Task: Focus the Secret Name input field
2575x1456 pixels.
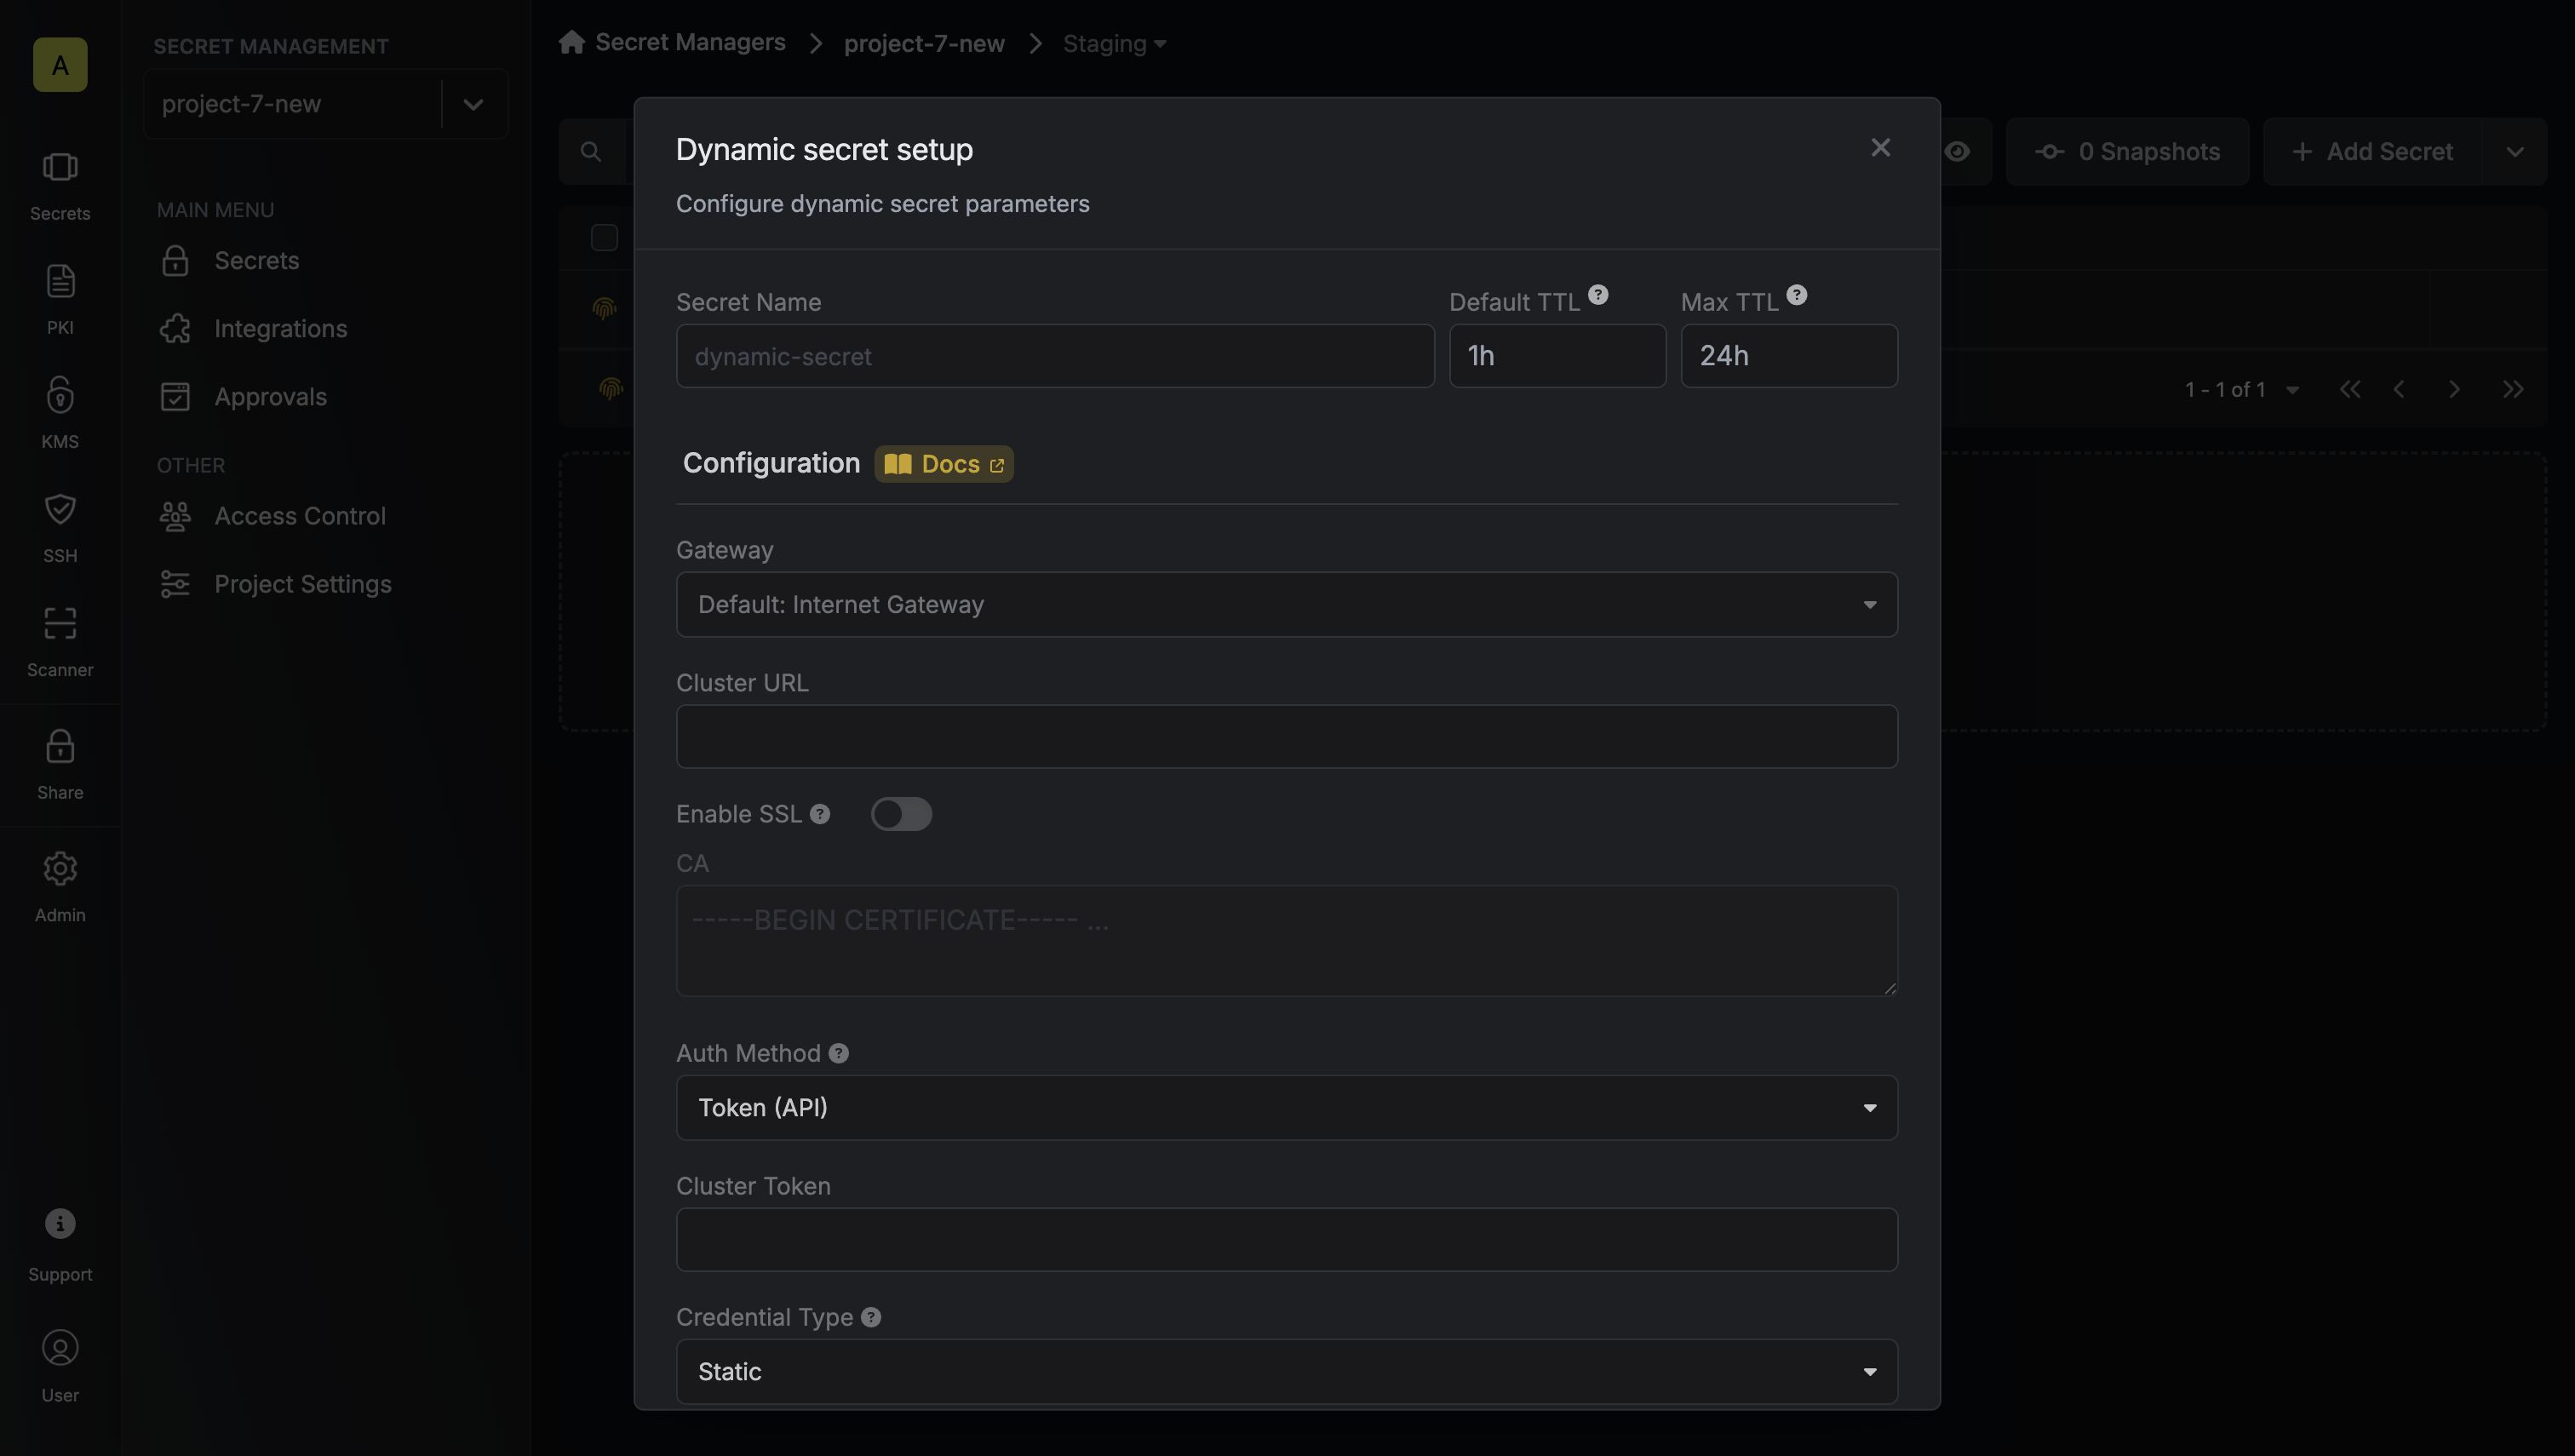Action: coord(1055,356)
